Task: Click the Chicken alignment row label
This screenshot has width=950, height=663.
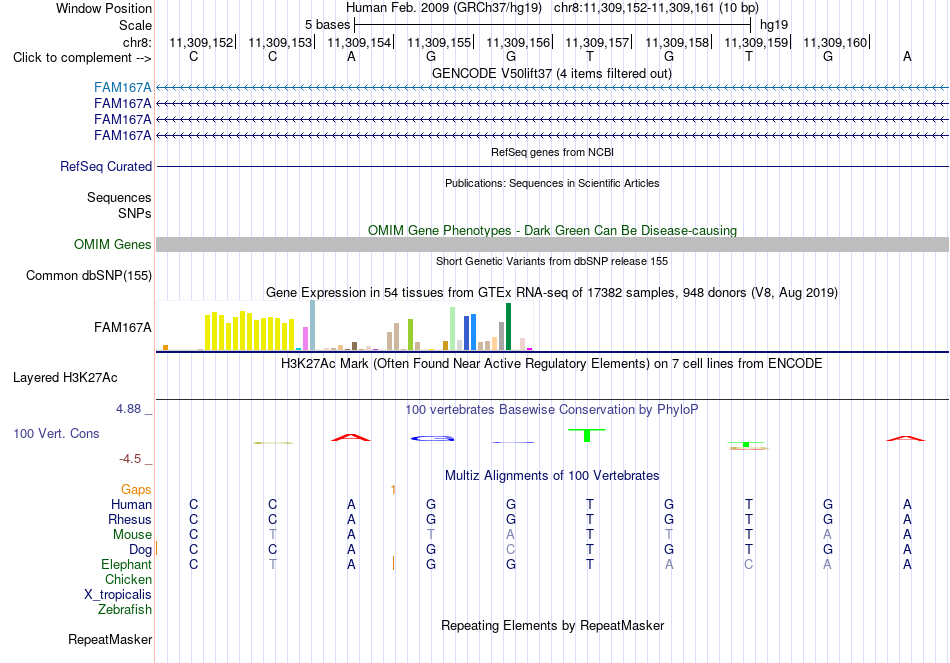Action: tap(128, 579)
